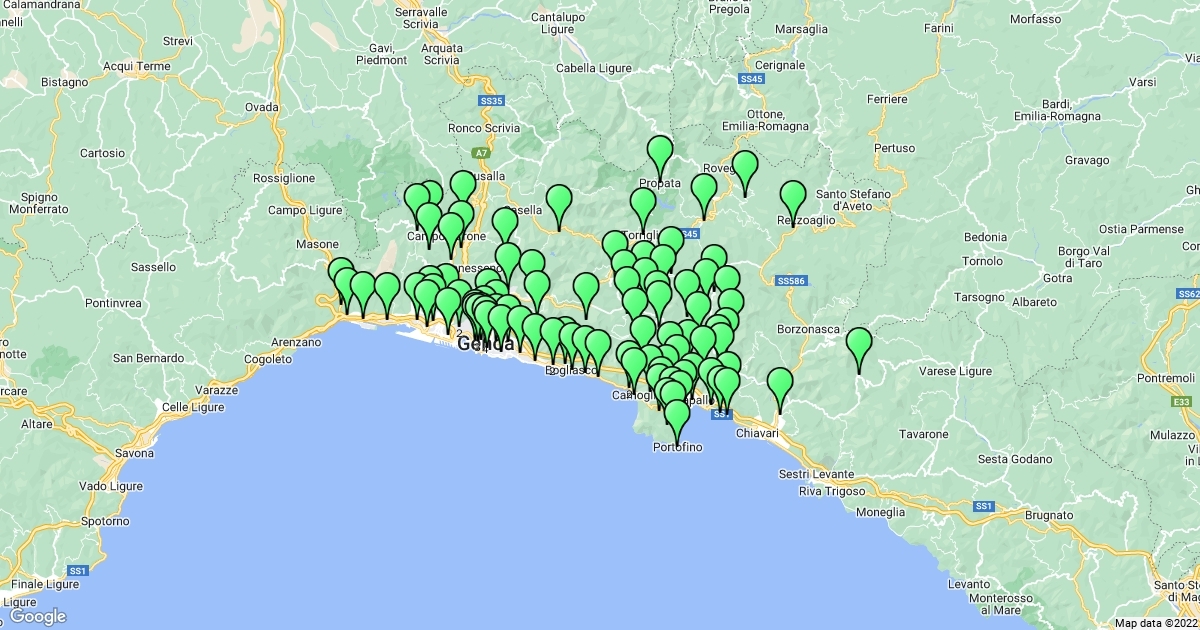Click the Portofino place label

pyautogui.click(x=677, y=447)
